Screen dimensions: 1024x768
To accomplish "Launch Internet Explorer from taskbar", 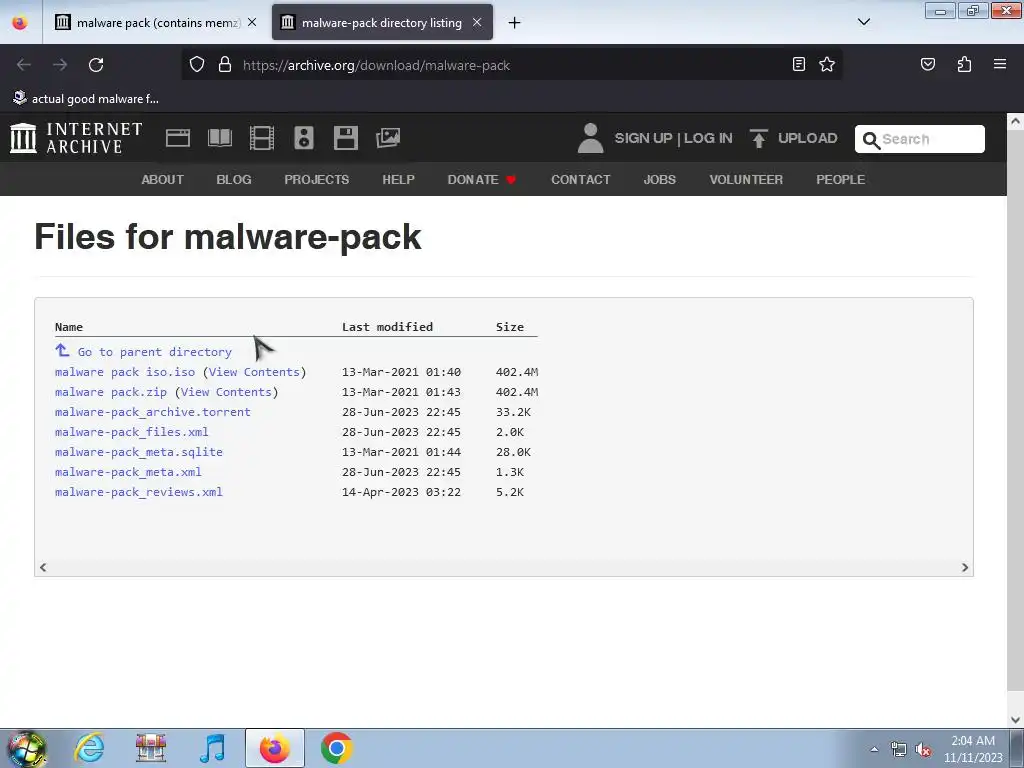I will pos(89,748).
